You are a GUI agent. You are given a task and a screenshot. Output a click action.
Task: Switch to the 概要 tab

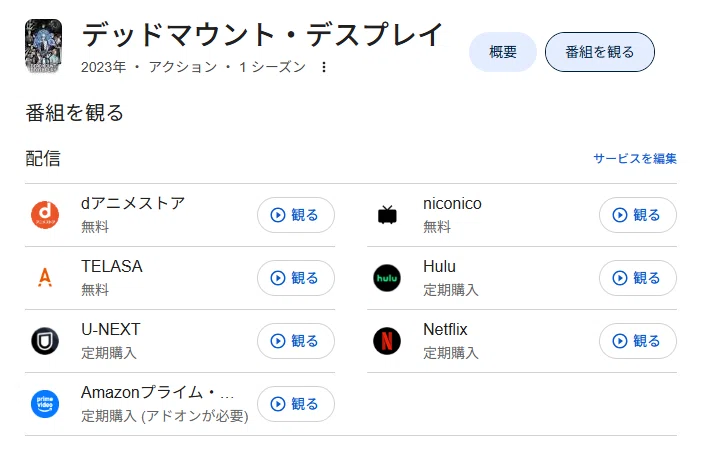click(x=503, y=52)
